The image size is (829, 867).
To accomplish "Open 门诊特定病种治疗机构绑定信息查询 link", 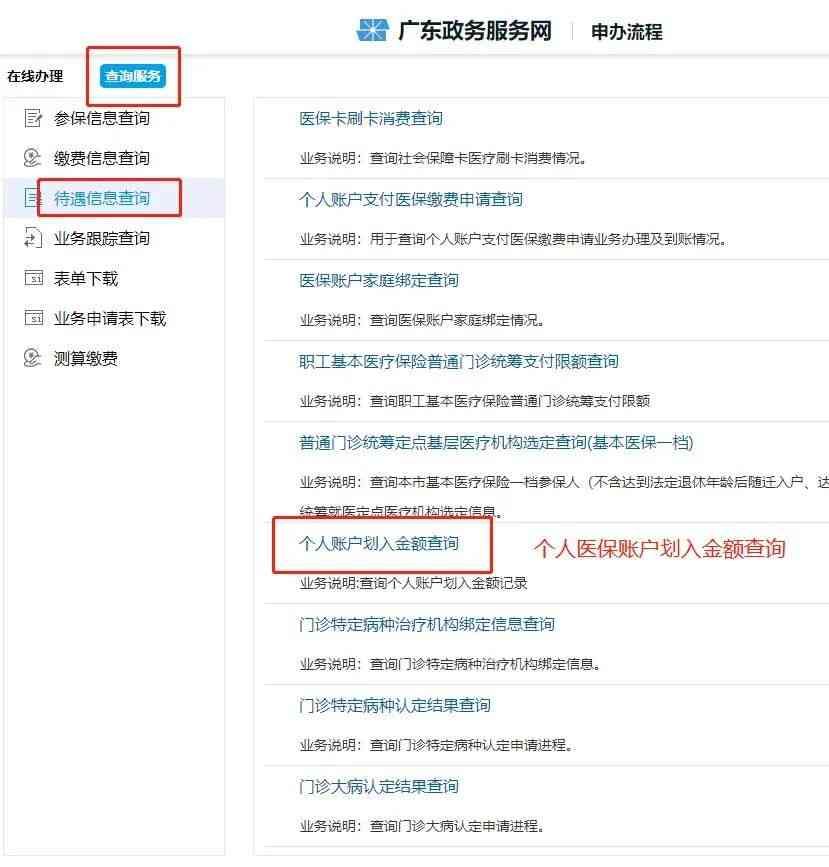I will click(426, 624).
